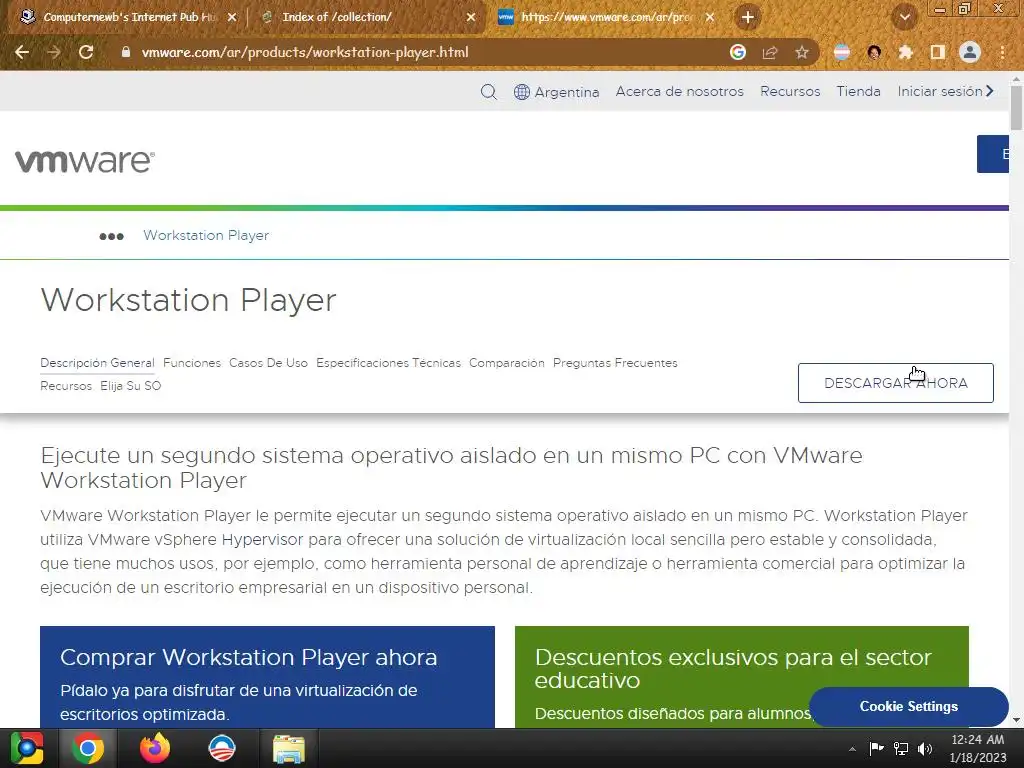Go back to the previous page

tap(22, 52)
